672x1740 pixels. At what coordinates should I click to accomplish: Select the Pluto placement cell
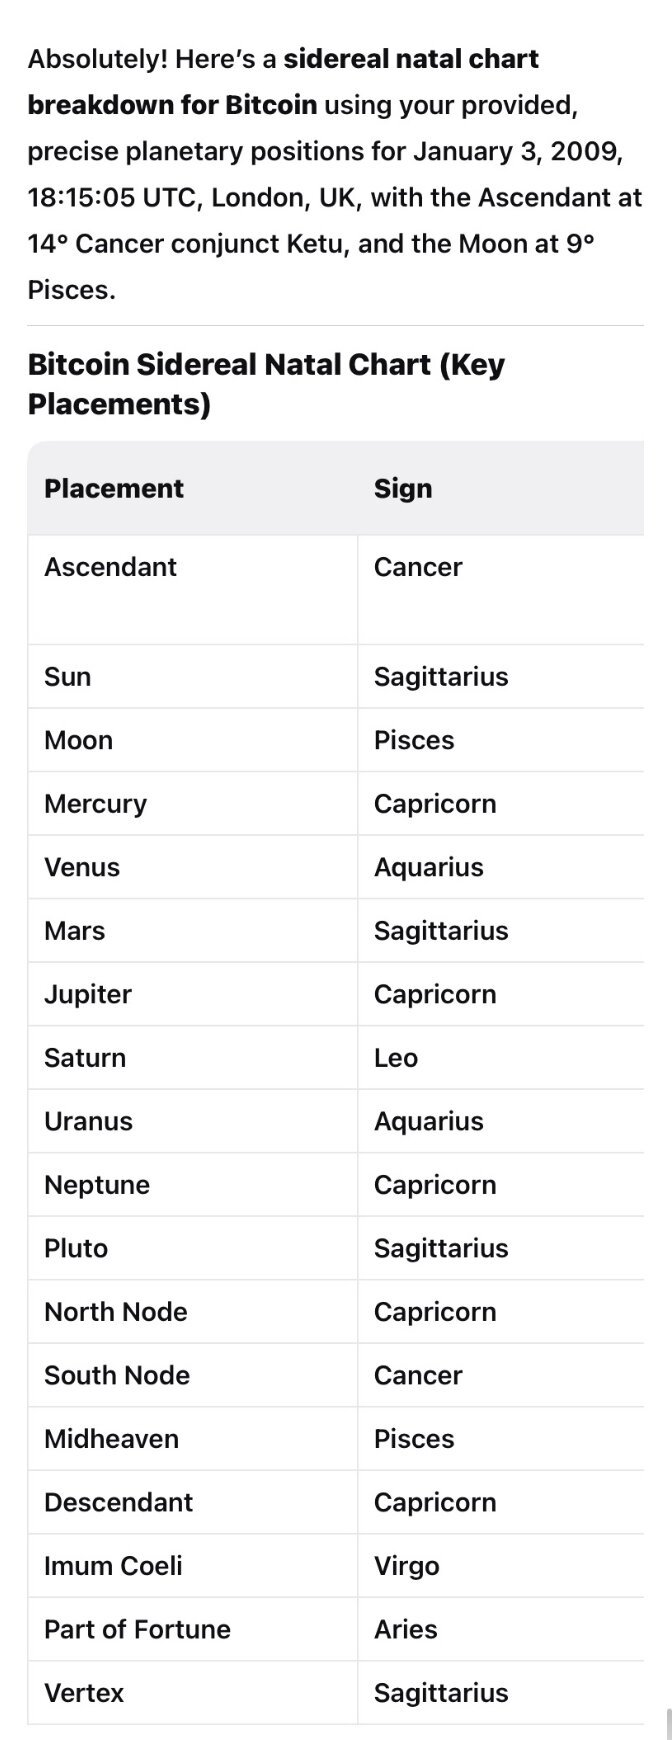76,1248
